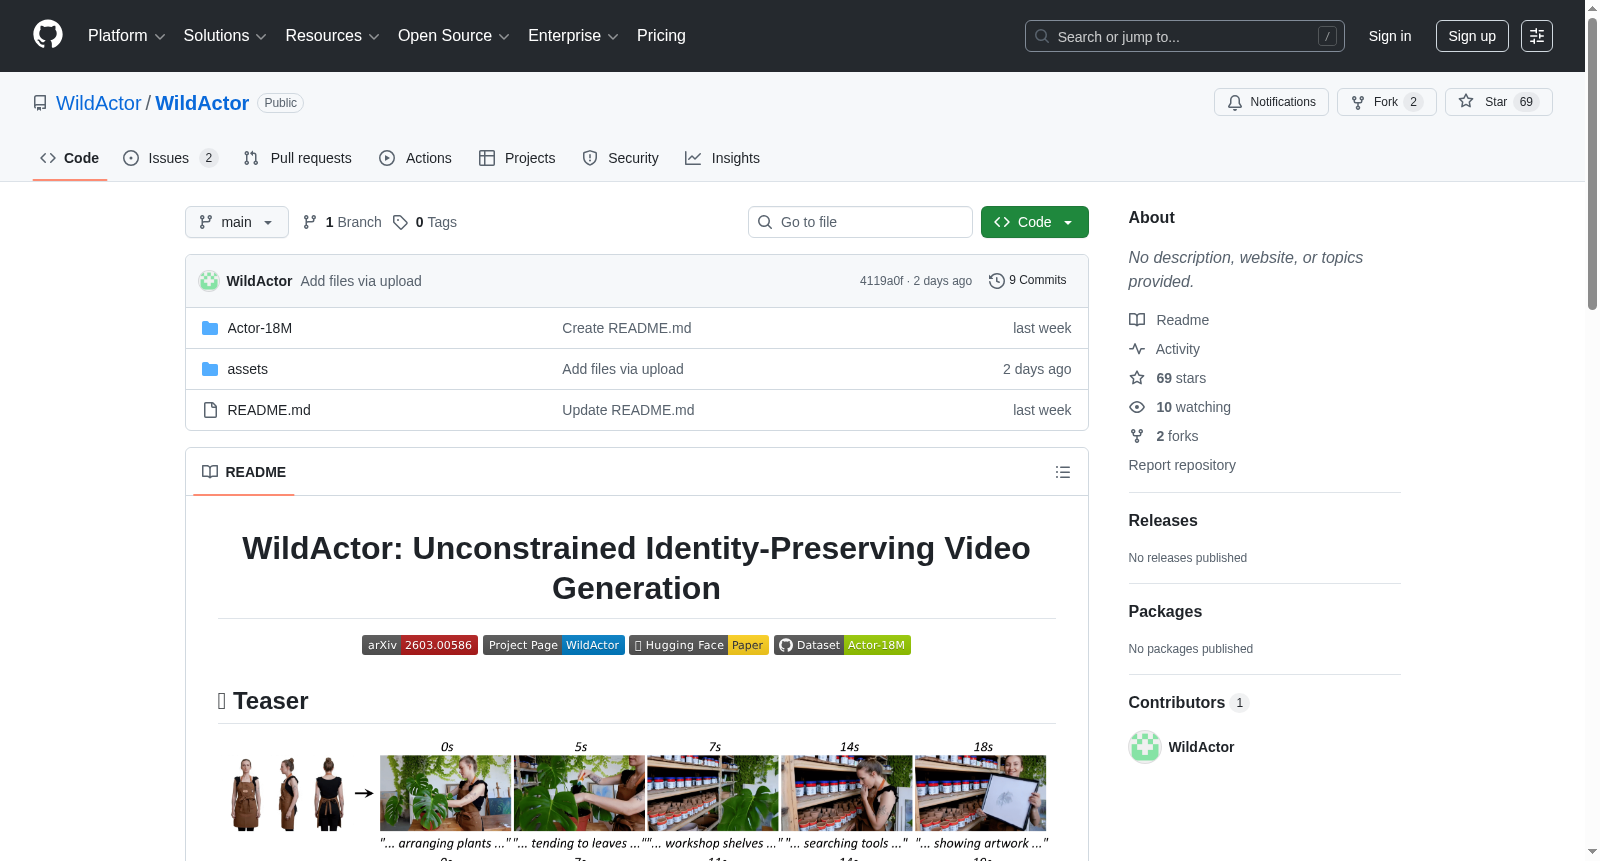Switch to the Projects tab
1600x861 pixels.
click(517, 158)
